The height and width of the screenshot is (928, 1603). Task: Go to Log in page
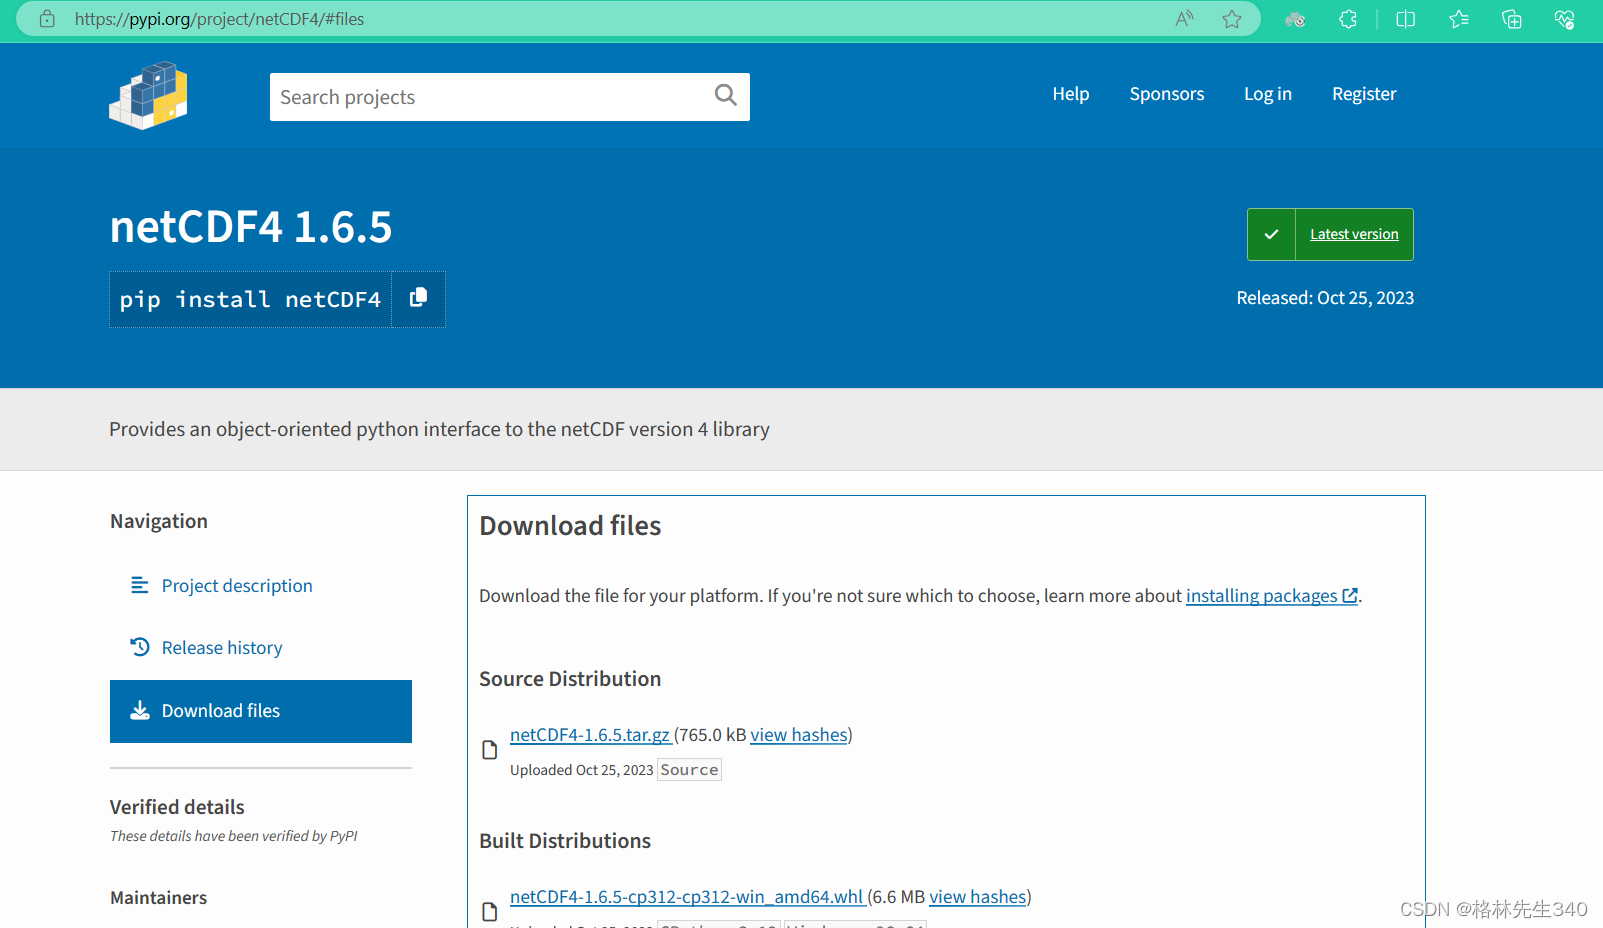(x=1267, y=94)
